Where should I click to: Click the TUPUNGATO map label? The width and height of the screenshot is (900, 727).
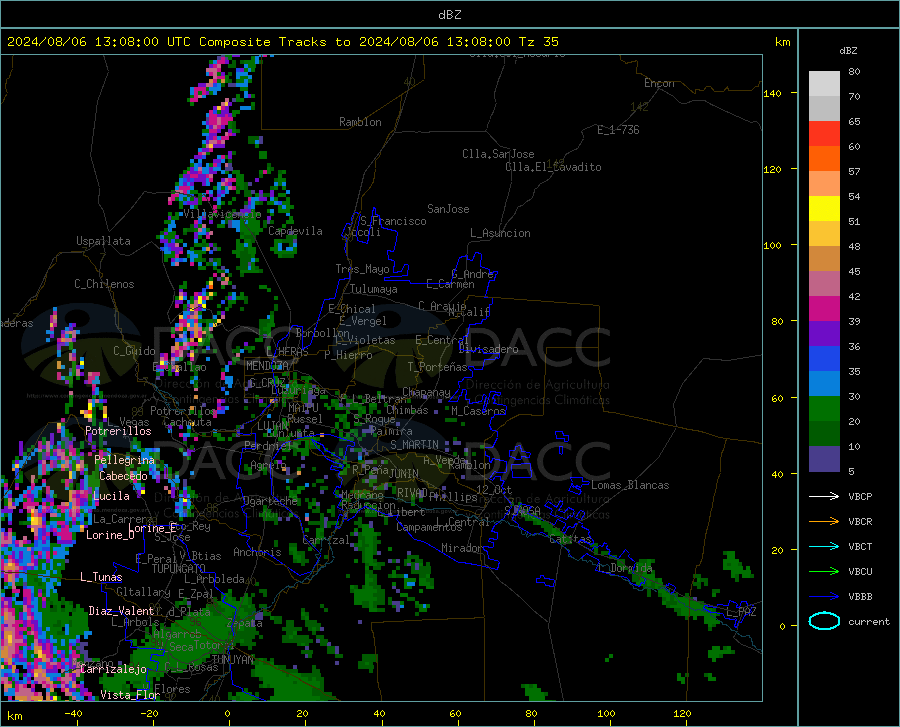coord(179,569)
